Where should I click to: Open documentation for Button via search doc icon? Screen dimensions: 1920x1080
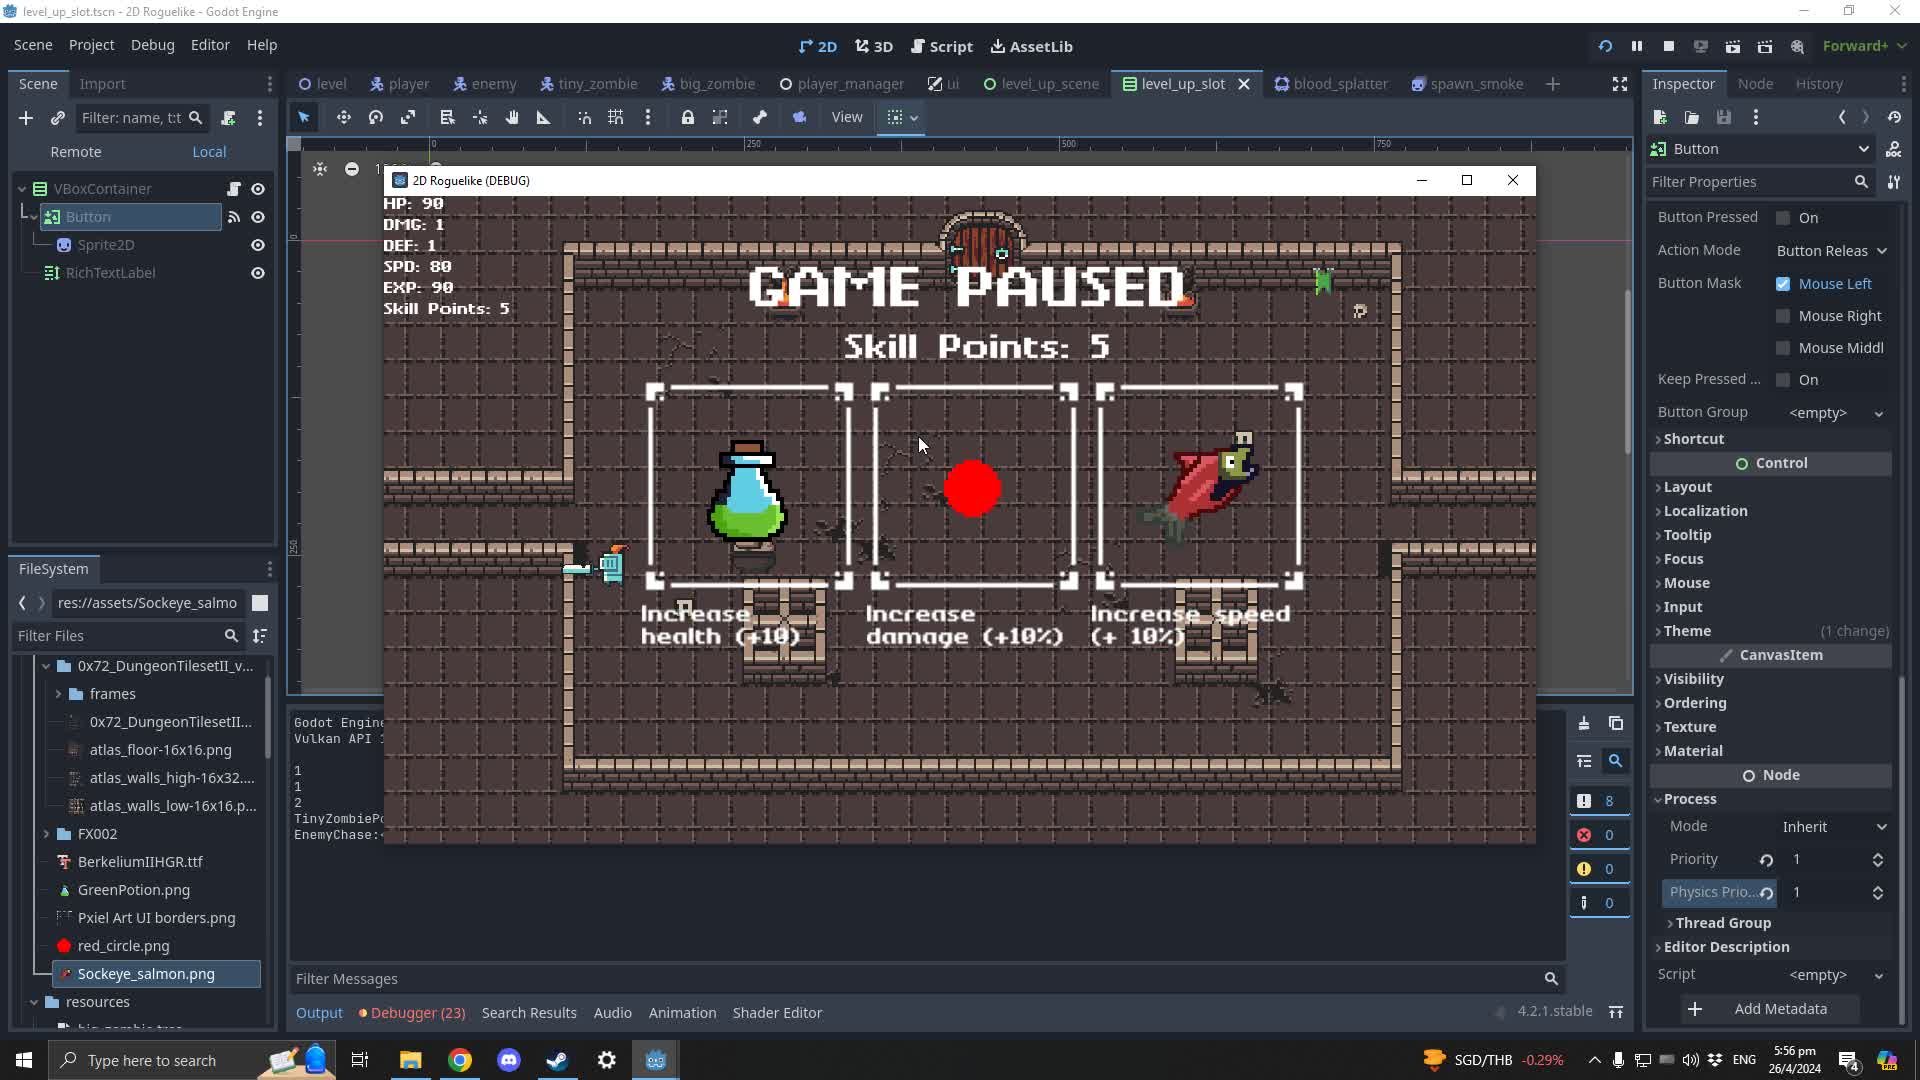(x=1893, y=149)
